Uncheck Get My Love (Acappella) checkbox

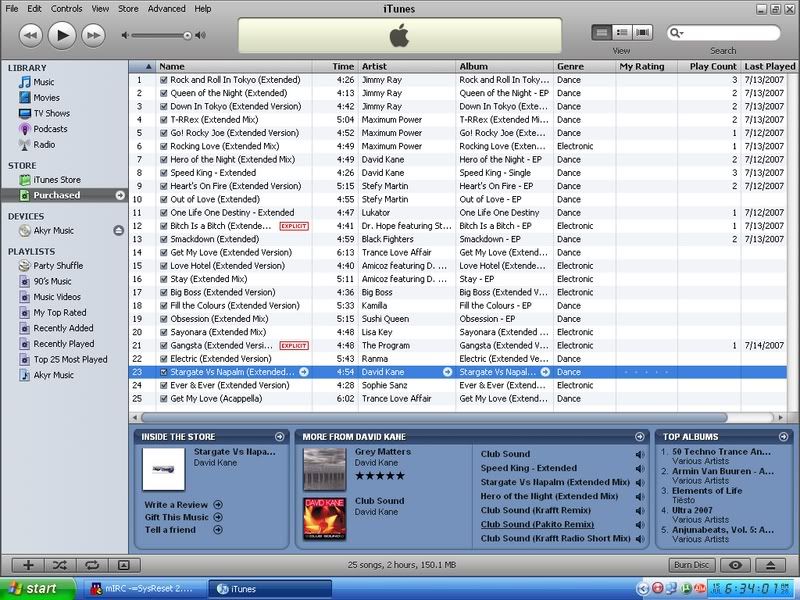coord(164,399)
